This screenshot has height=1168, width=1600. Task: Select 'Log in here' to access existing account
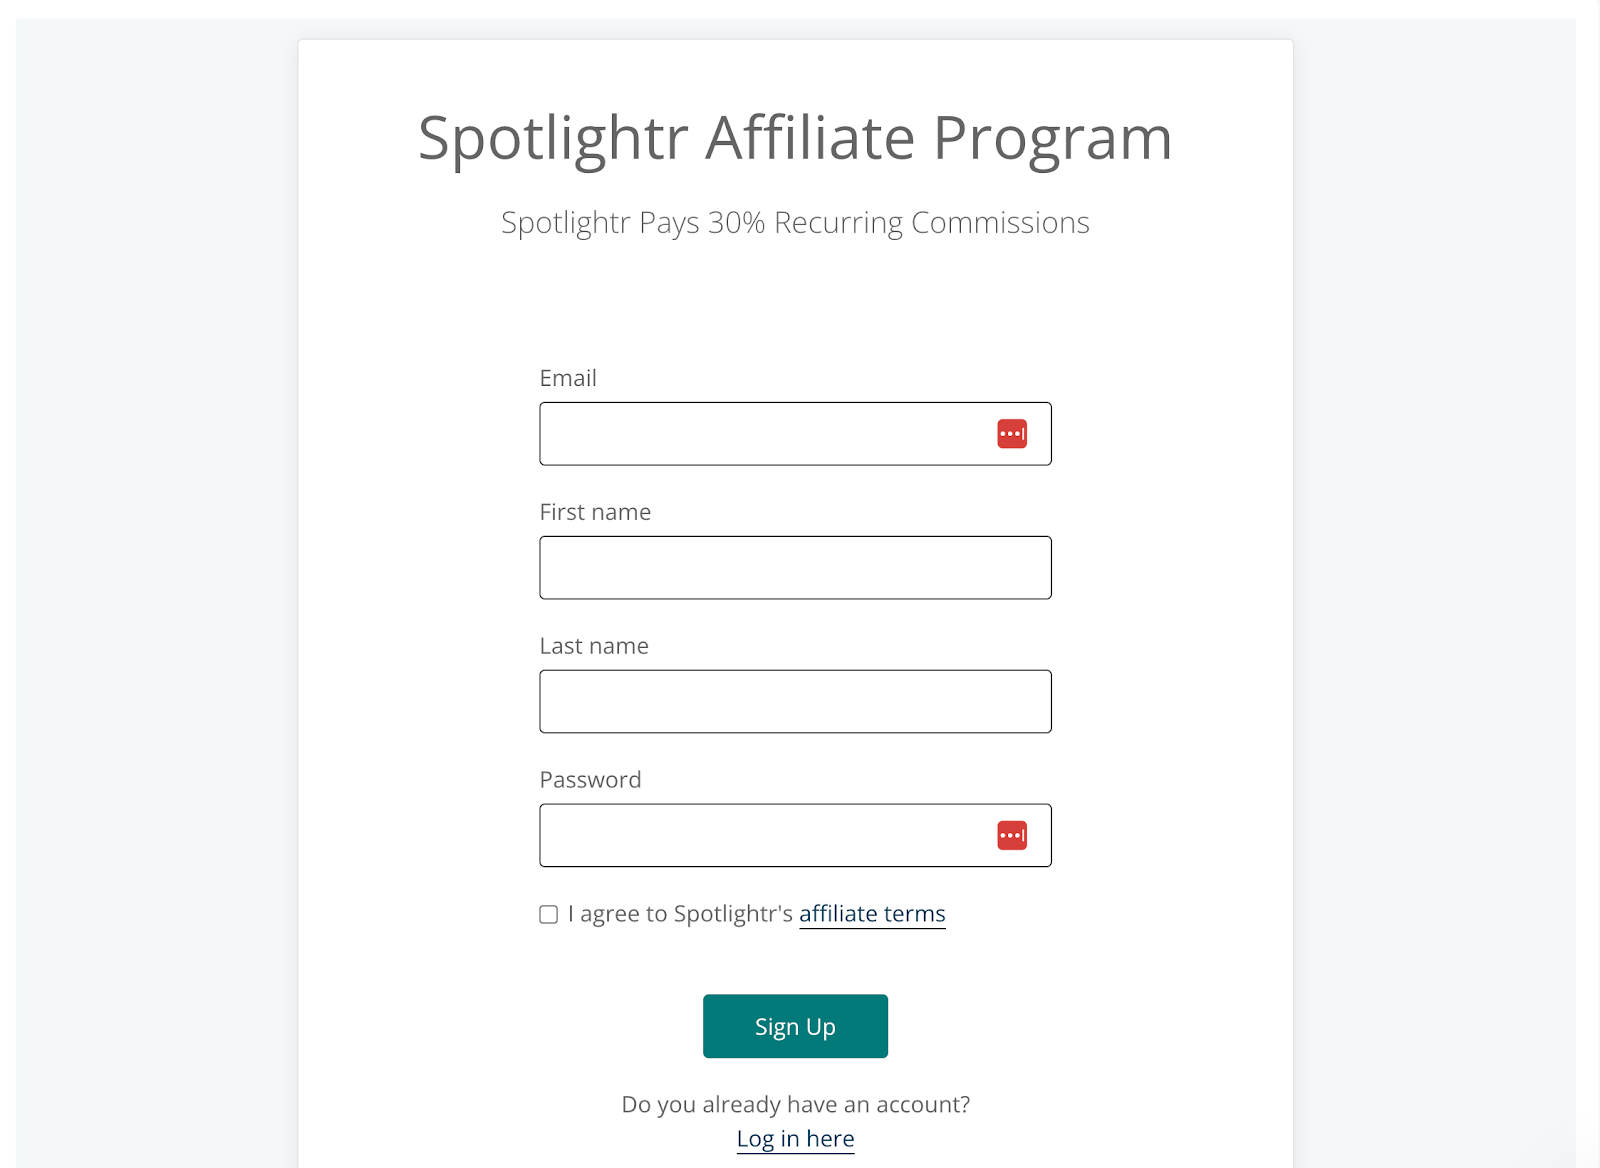(x=795, y=1137)
